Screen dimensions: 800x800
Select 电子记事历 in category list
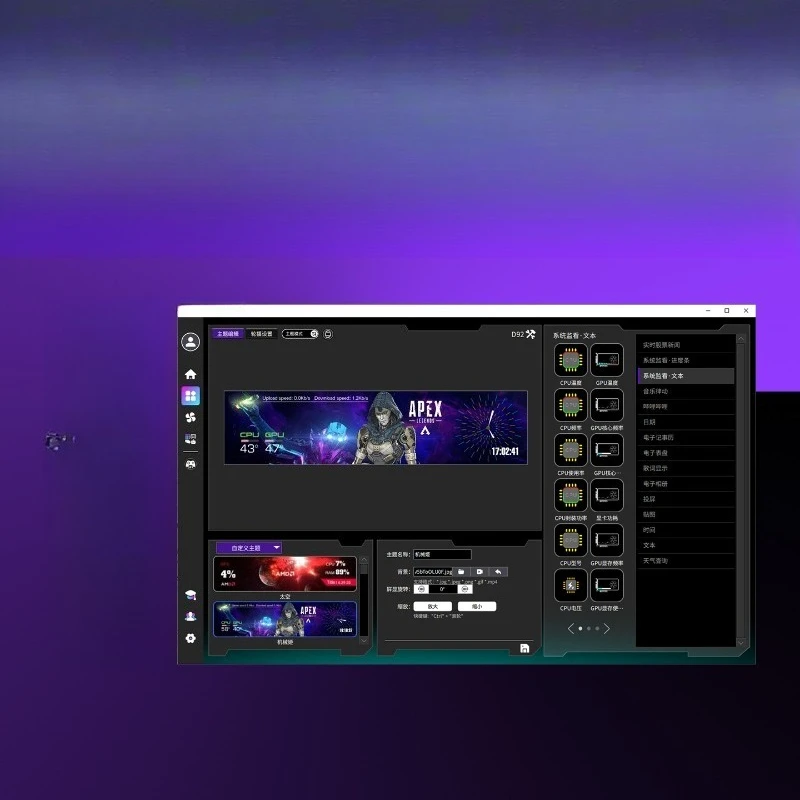pos(686,438)
